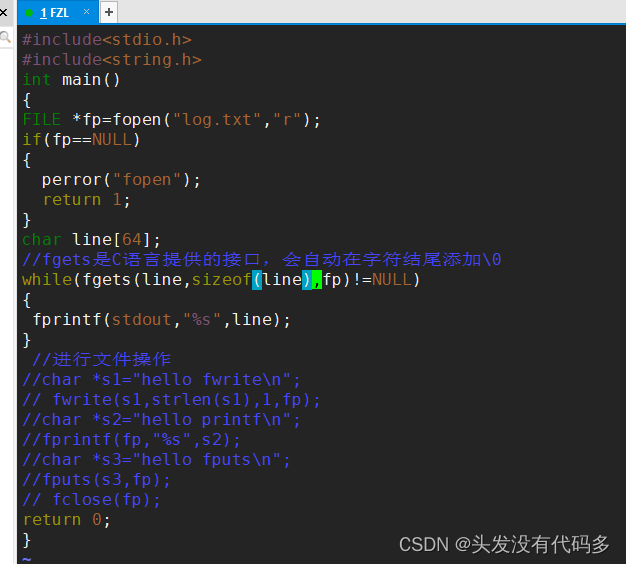Screen dimensions: 626x564
Task: Click the return 0; line
Action: coord(67,519)
